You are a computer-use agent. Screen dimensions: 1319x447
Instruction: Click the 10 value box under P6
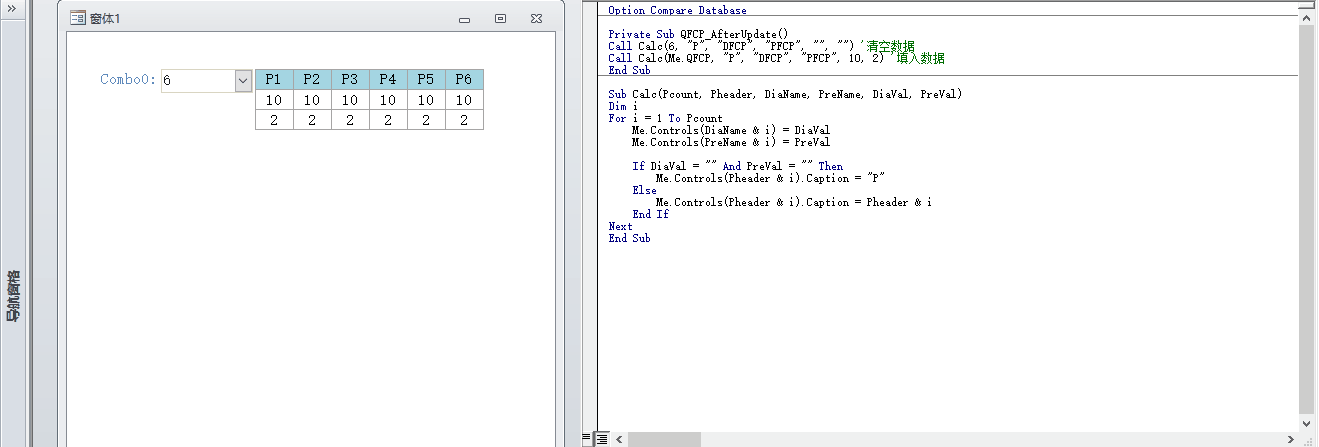(x=464, y=100)
